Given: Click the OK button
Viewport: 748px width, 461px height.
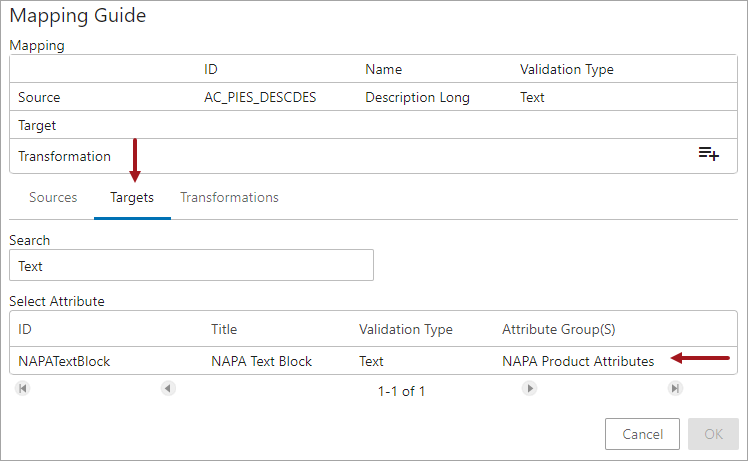Looking at the screenshot, I should pos(713,434).
